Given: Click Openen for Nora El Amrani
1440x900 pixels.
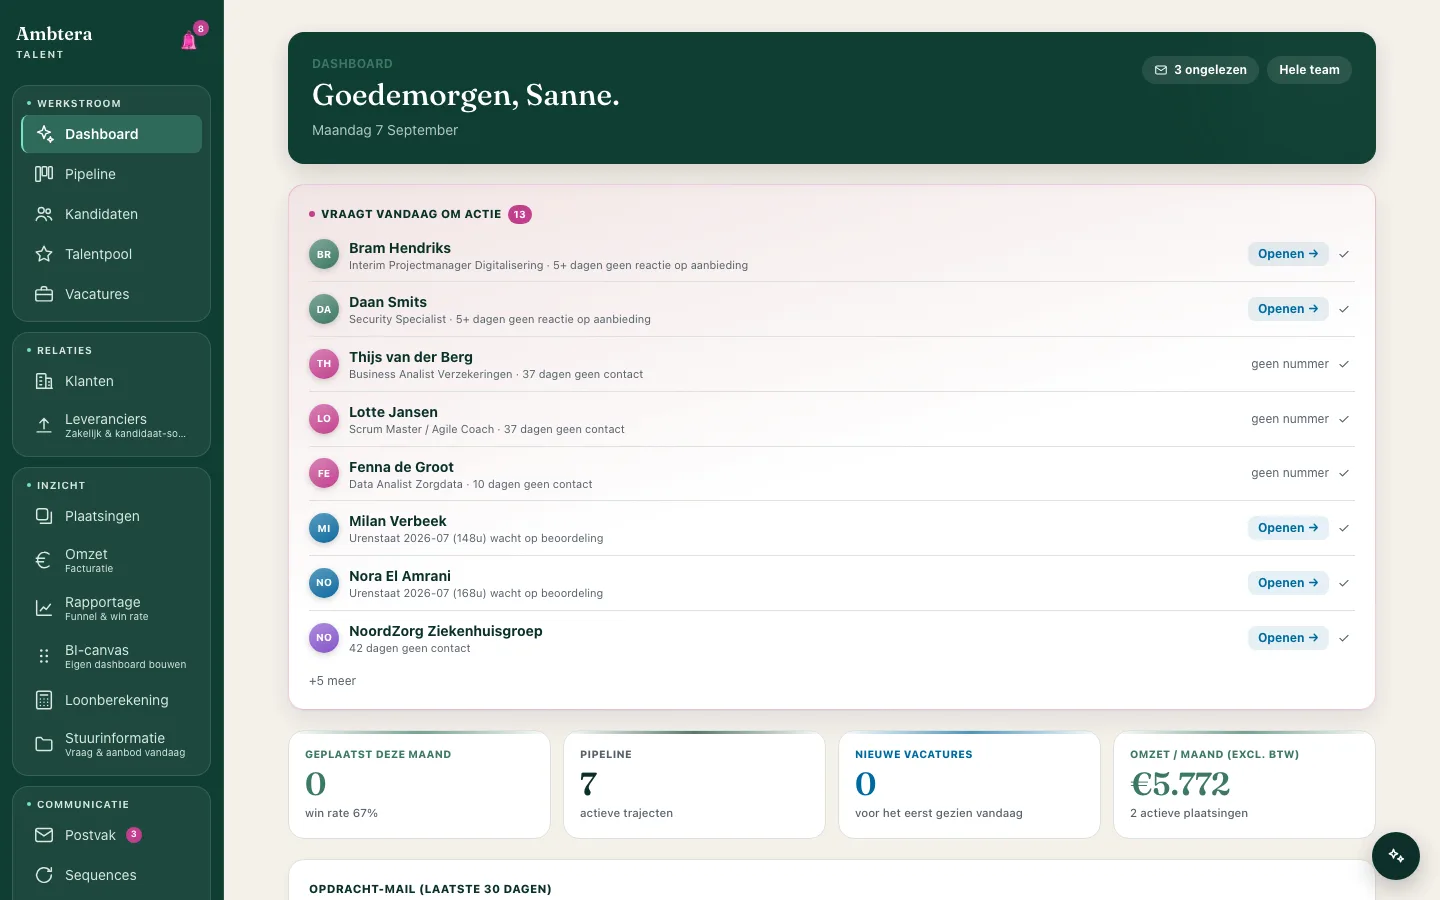Looking at the screenshot, I should (x=1288, y=583).
